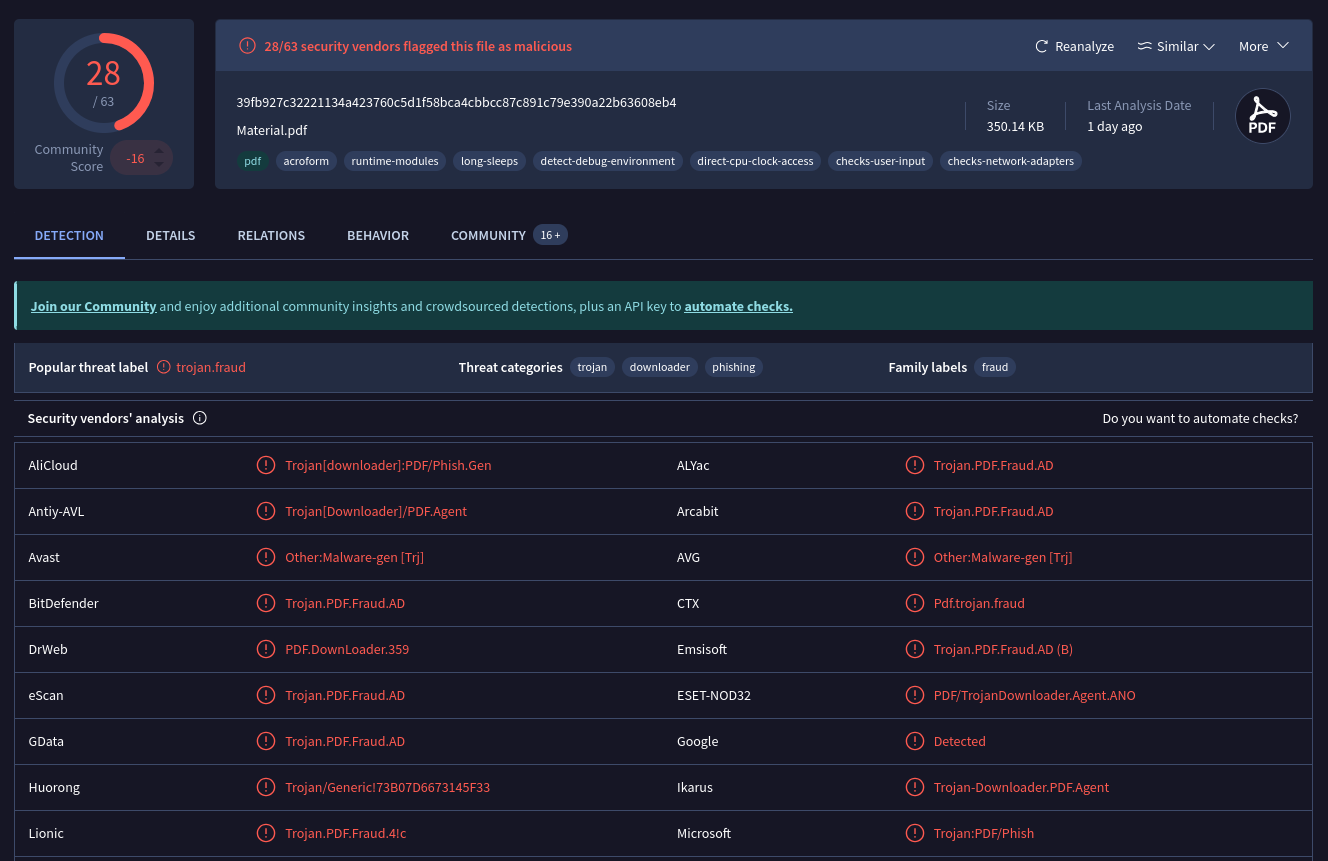Click alert icon in ALYac row

(915, 465)
